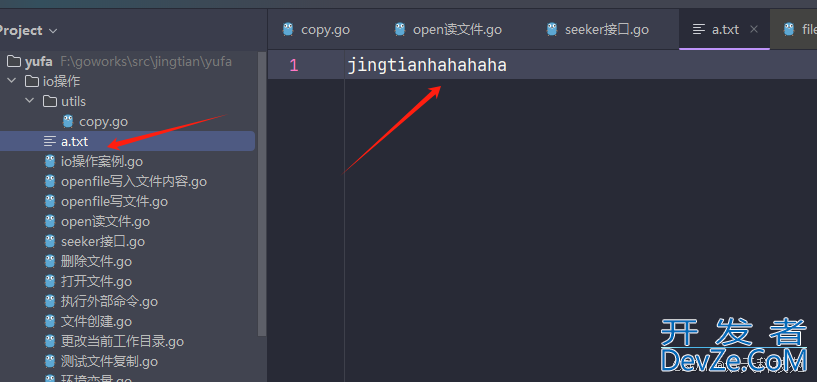The height and width of the screenshot is (382, 817).
Task: Click gopher icon of seeker接口.go in tree
Action: tap(50, 241)
